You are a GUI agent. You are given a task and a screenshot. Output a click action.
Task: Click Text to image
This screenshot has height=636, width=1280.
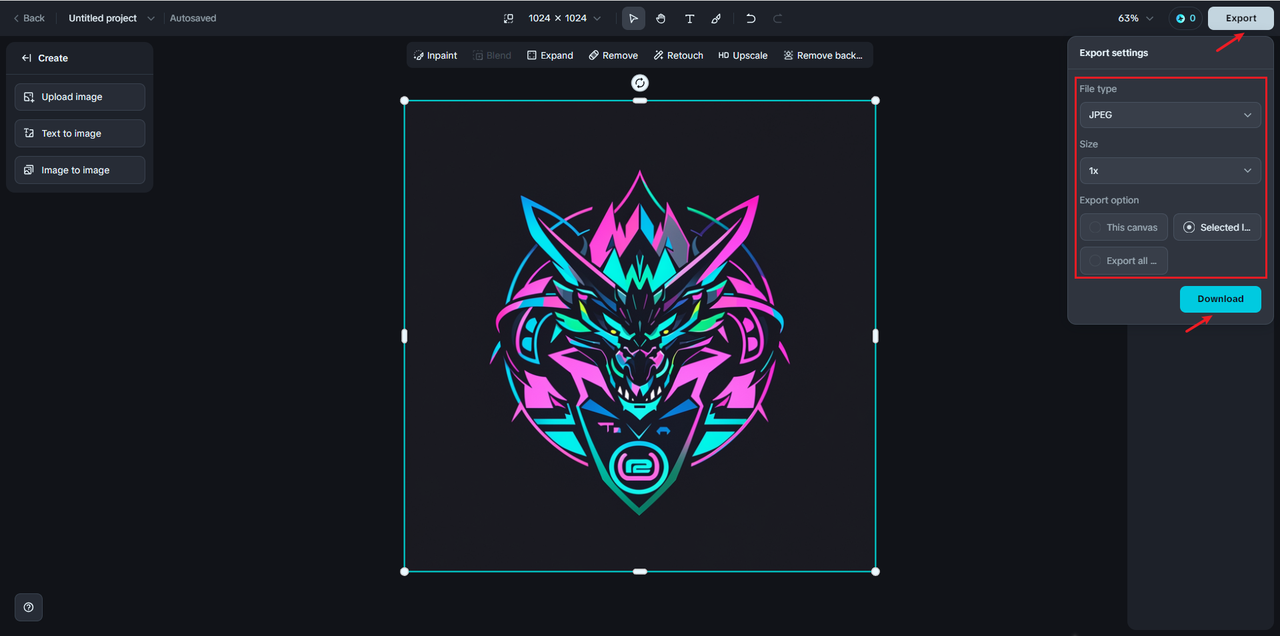(x=80, y=133)
